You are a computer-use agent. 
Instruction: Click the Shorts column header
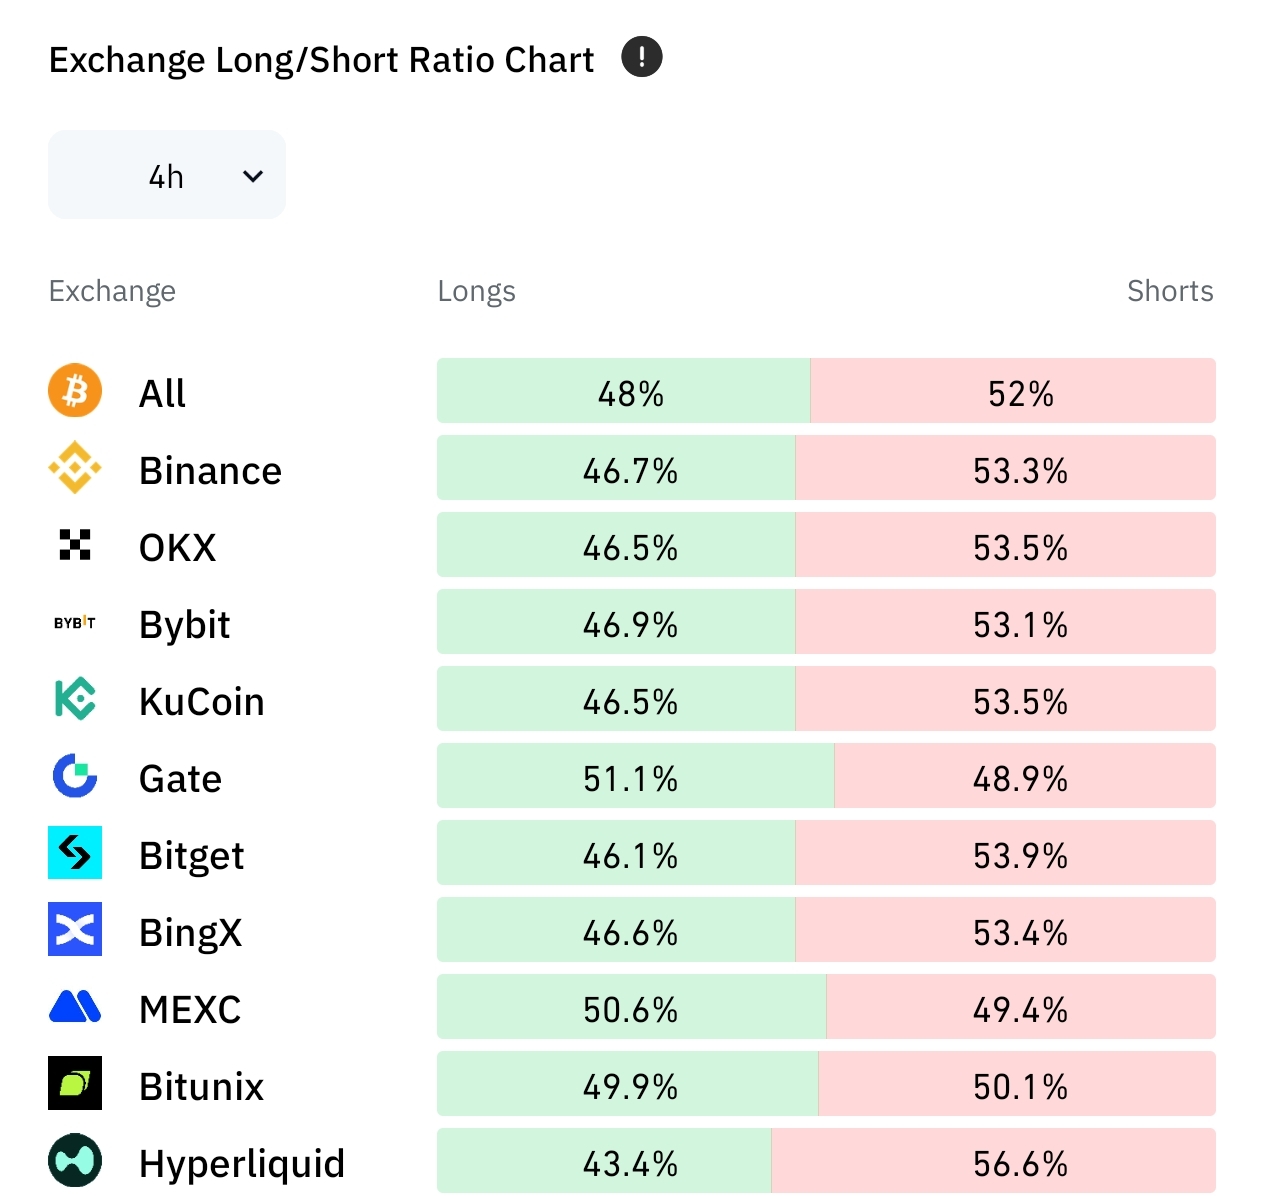pos(1169,291)
